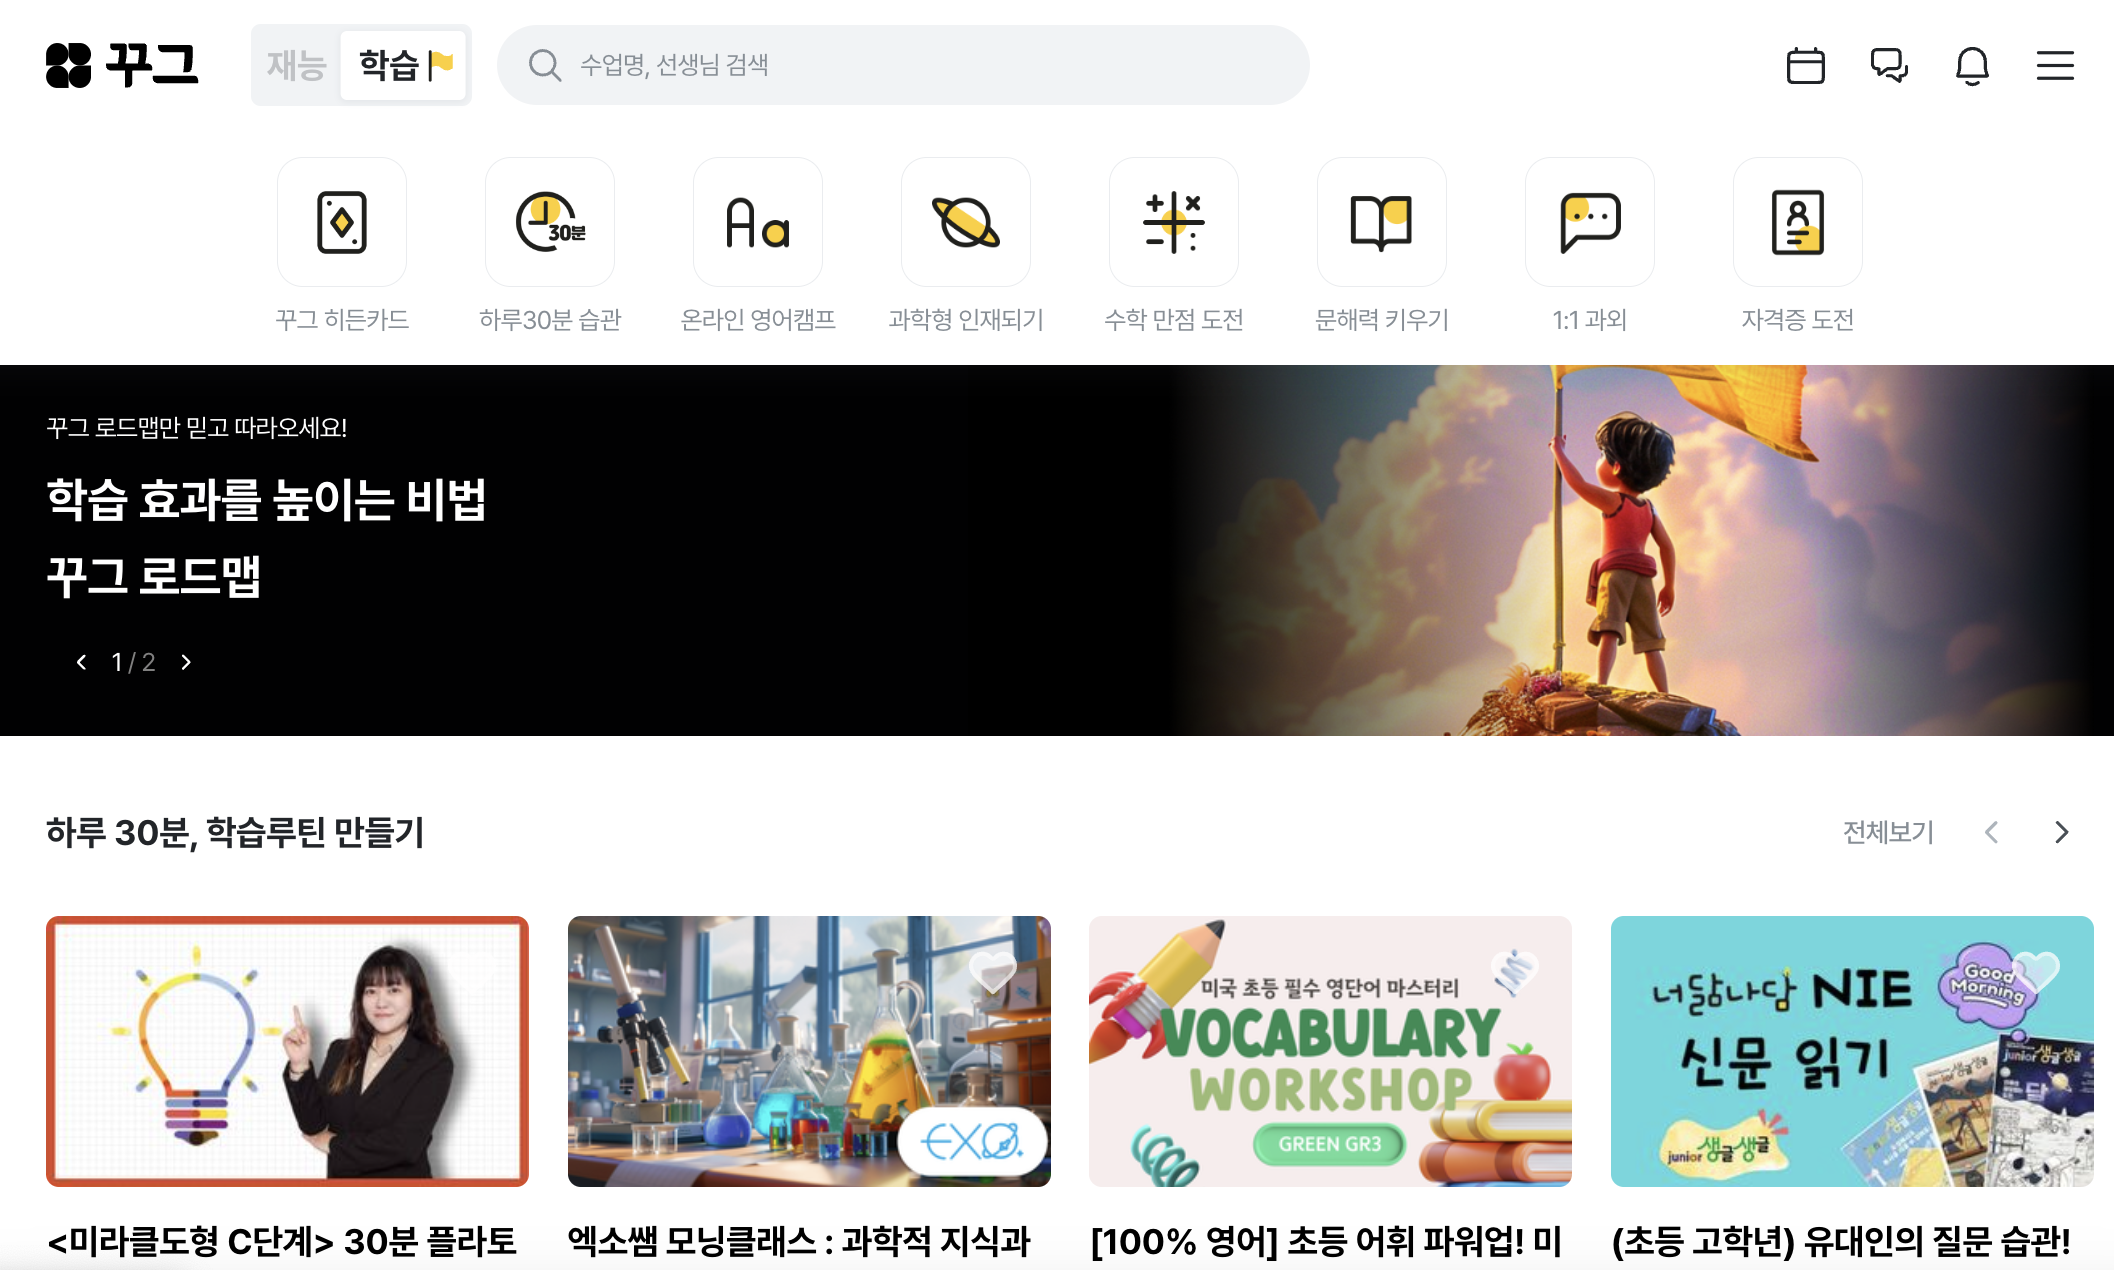This screenshot has height=1270, width=2114.
Task: Switch to the 재능 tab
Action: click(x=296, y=66)
